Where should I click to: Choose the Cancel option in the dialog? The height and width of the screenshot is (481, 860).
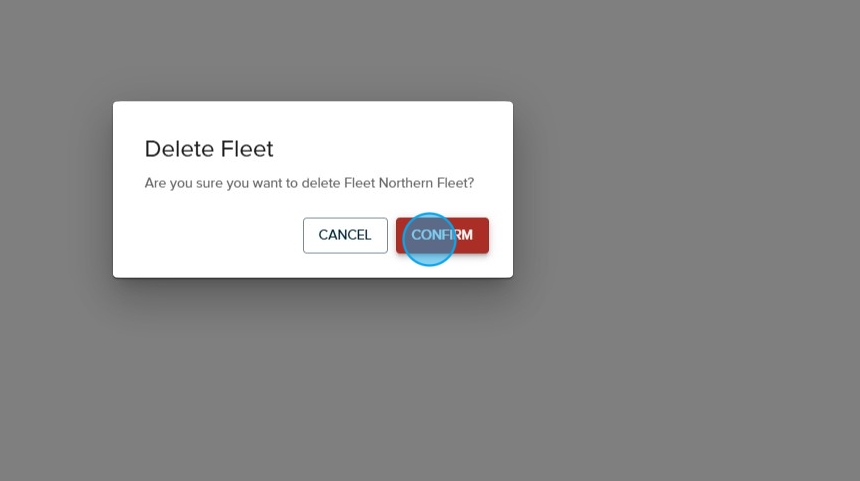point(345,235)
